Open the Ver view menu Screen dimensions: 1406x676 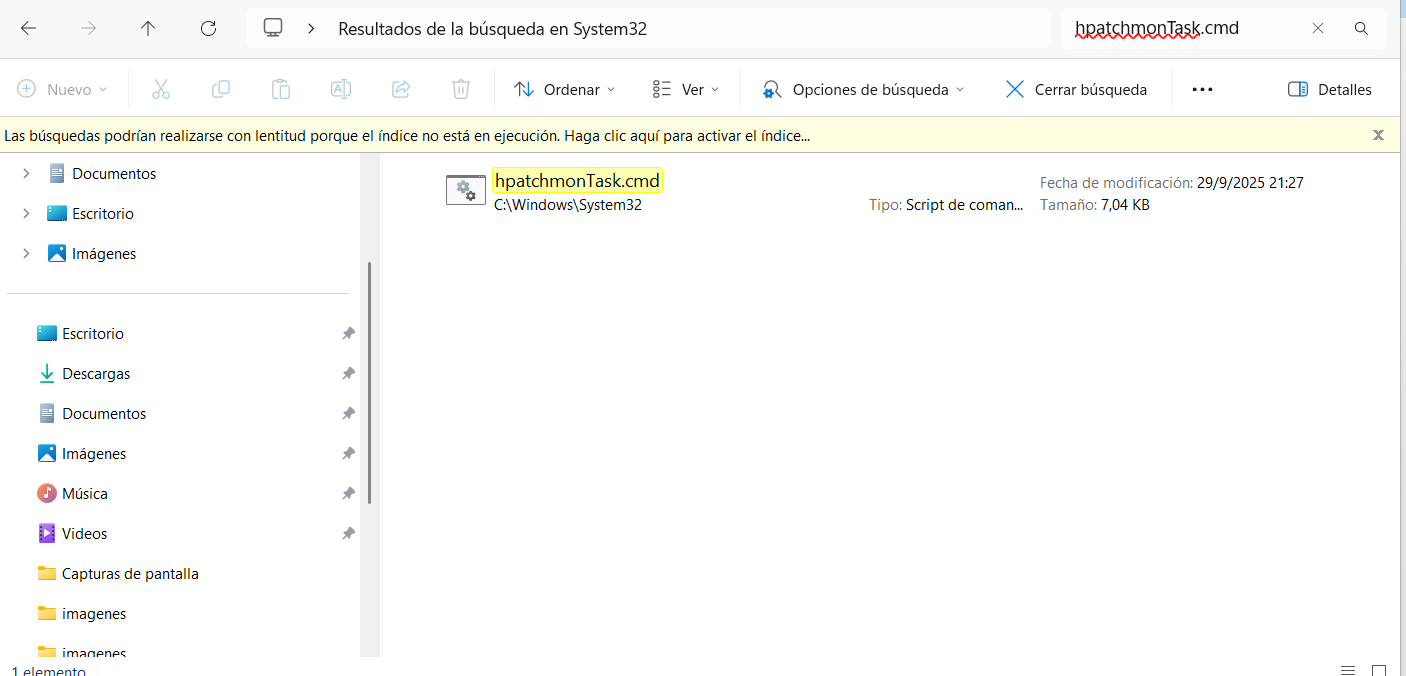pos(685,89)
